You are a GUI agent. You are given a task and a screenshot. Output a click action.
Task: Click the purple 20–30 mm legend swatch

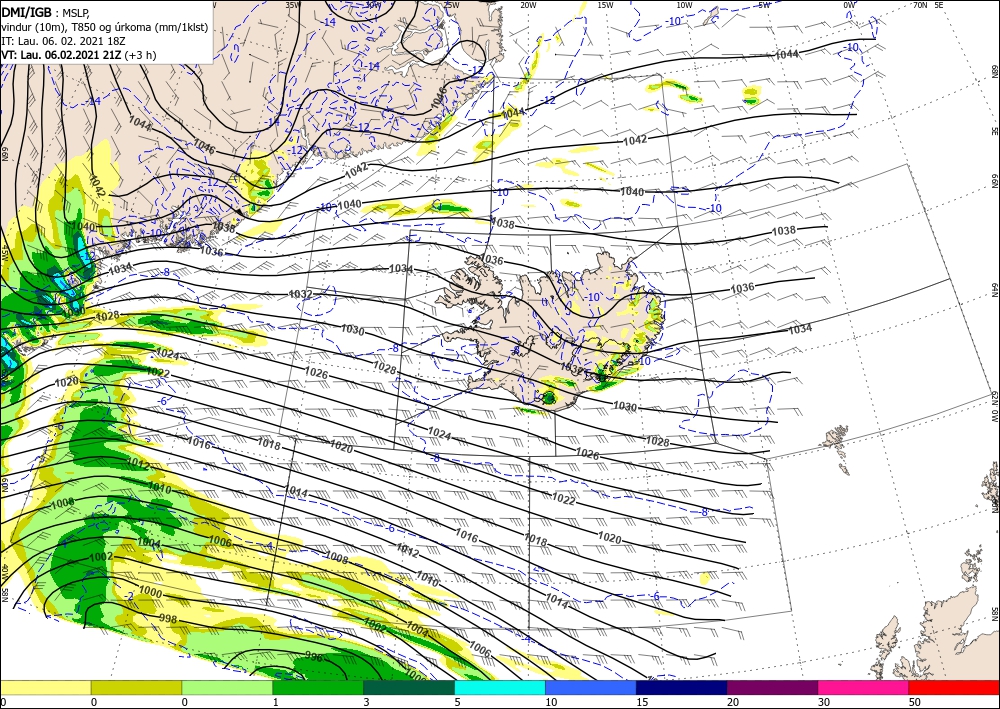pos(772,687)
